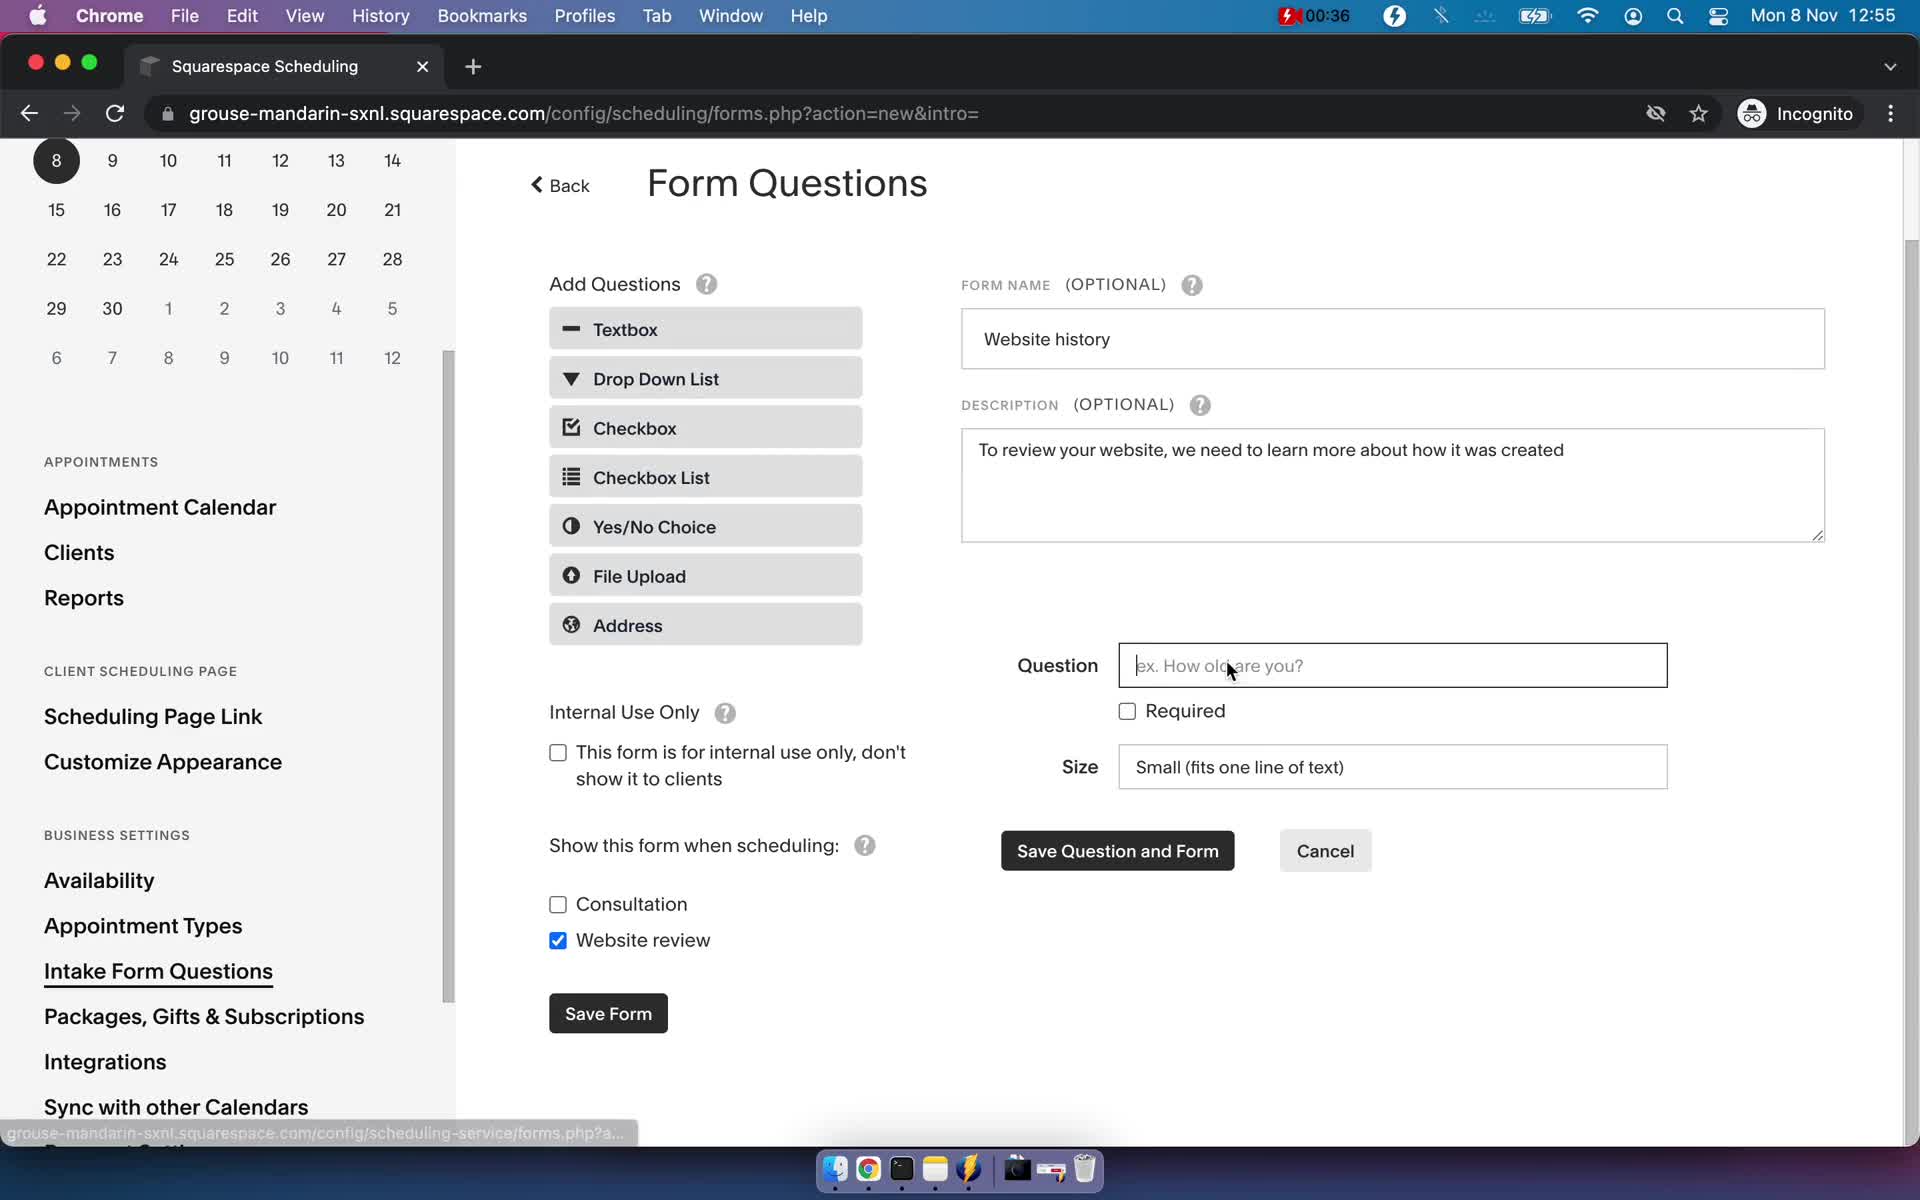Click the Form Name input field
Viewport: 1920px width, 1200px height.
click(1392, 339)
